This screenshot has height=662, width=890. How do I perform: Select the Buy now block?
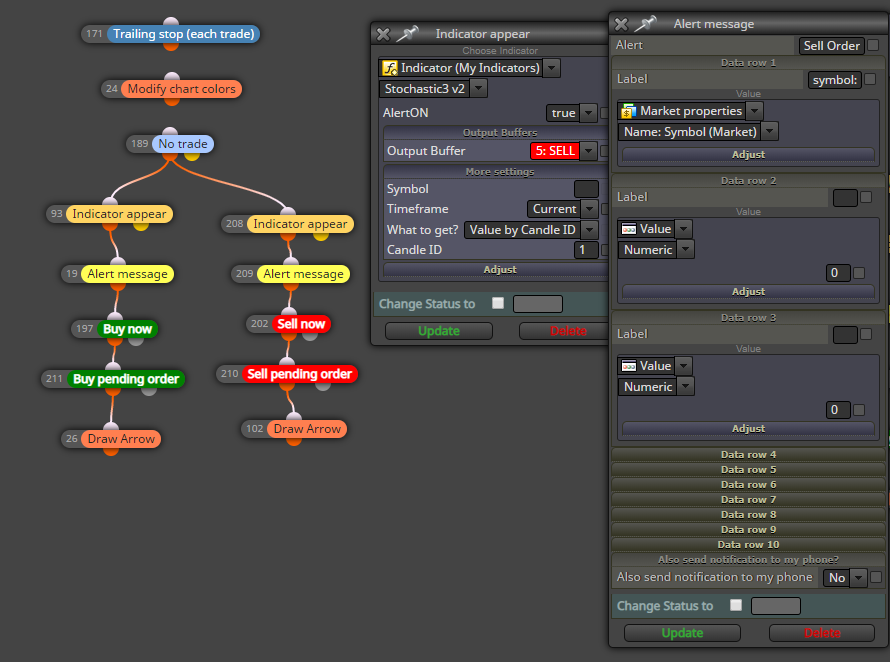(x=127, y=329)
